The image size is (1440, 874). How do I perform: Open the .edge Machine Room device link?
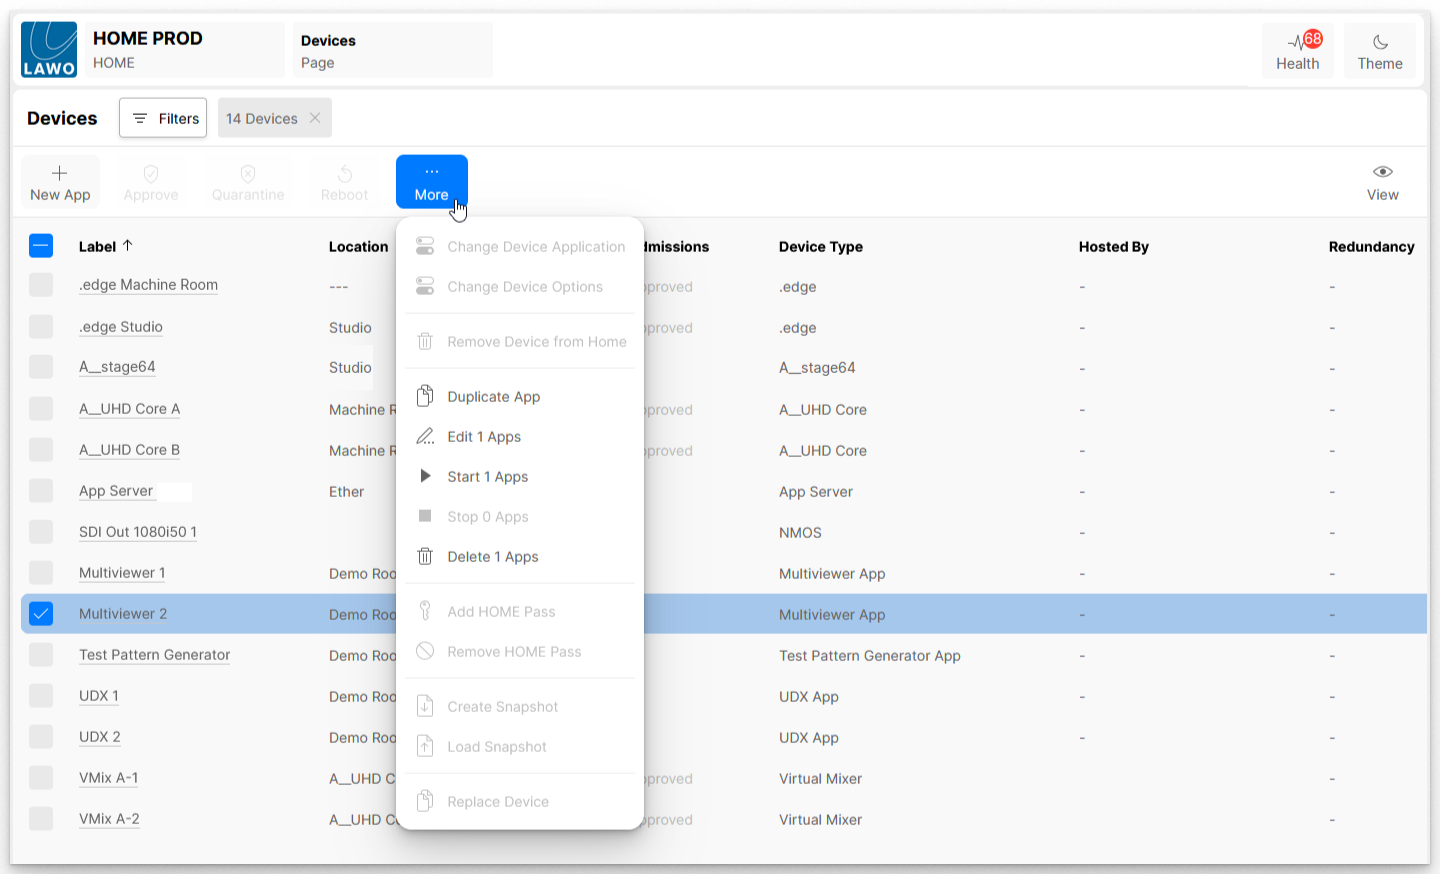pyautogui.click(x=148, y=285)
